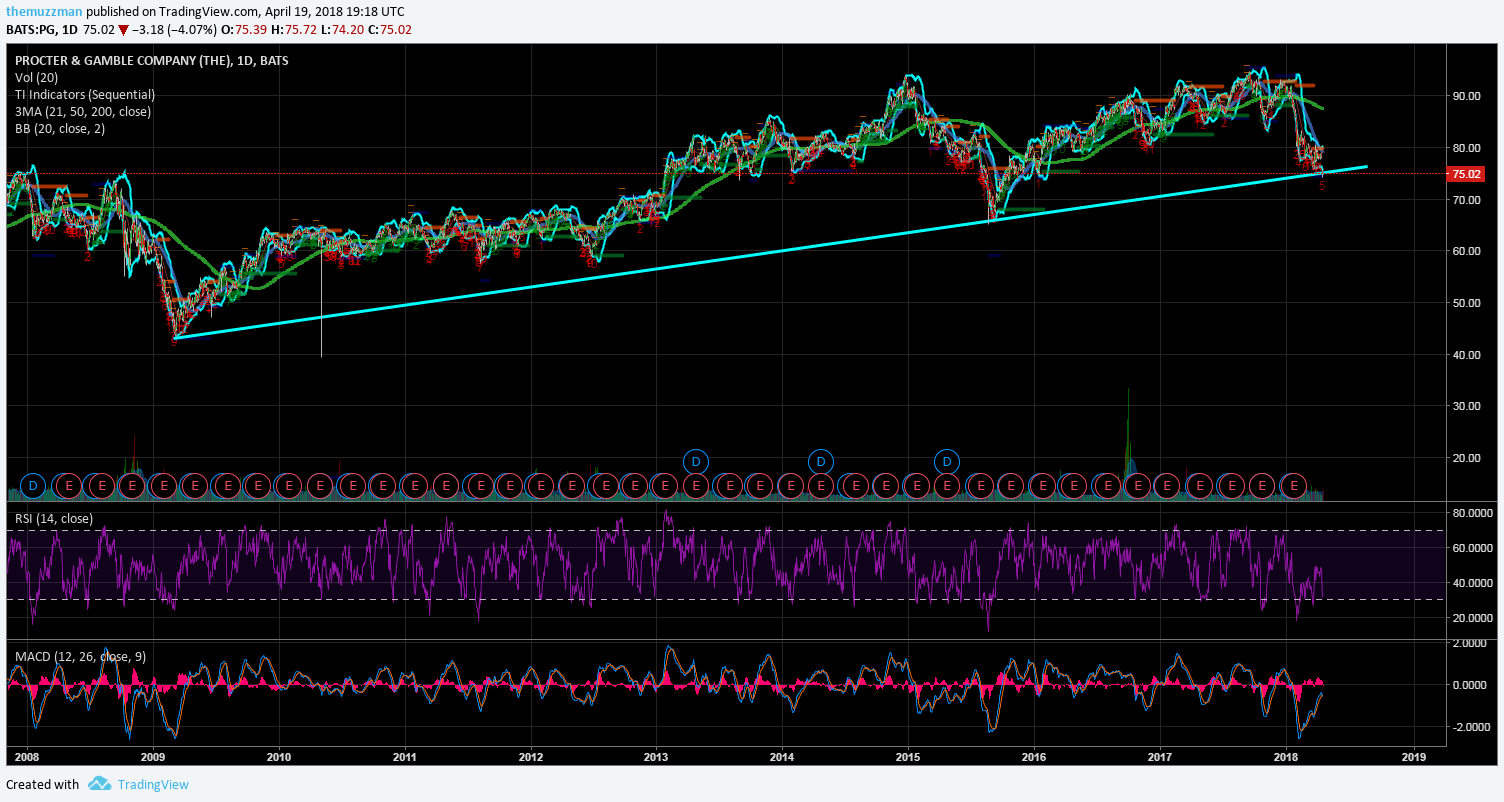Click the red 75.02 current price tag

point(1467,174)
